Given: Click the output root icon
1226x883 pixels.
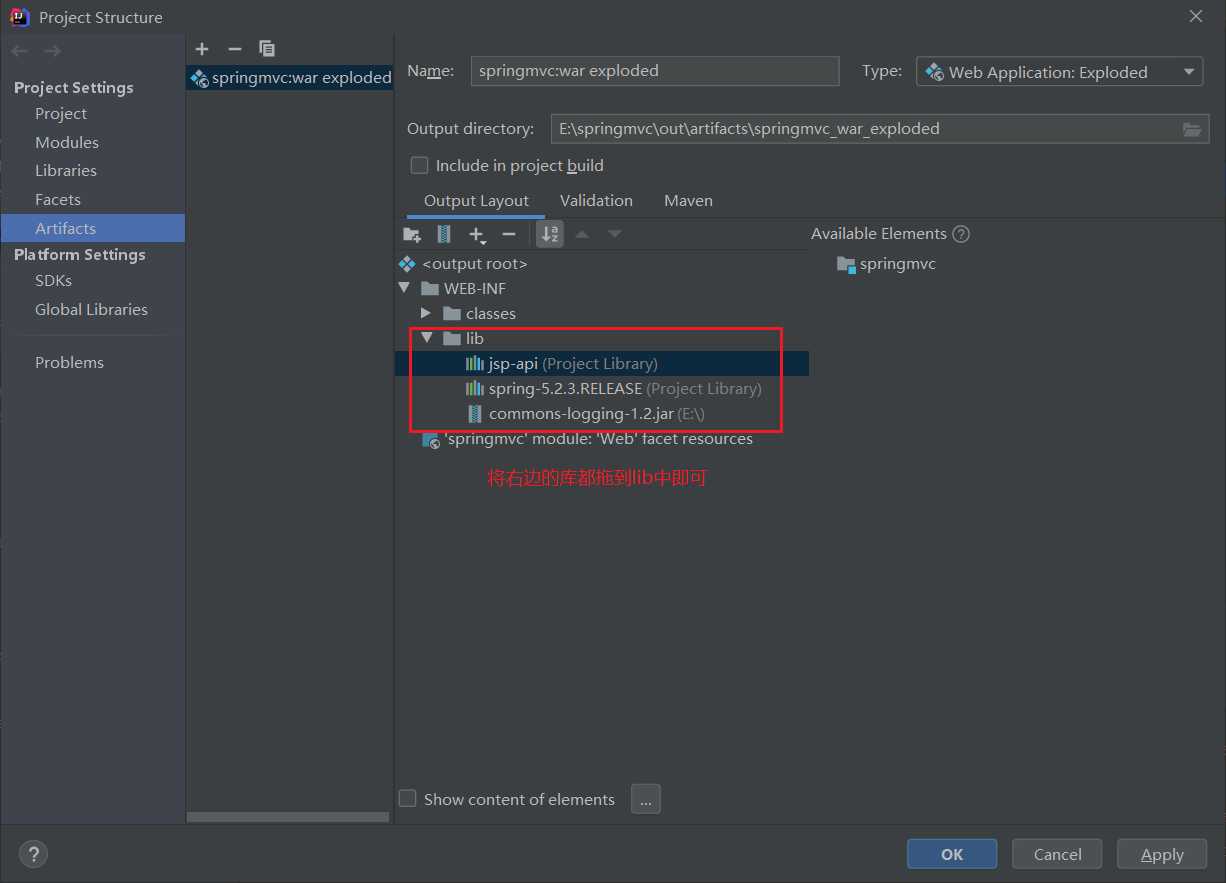Looking at the screenshot, I should tap(406, 264).
